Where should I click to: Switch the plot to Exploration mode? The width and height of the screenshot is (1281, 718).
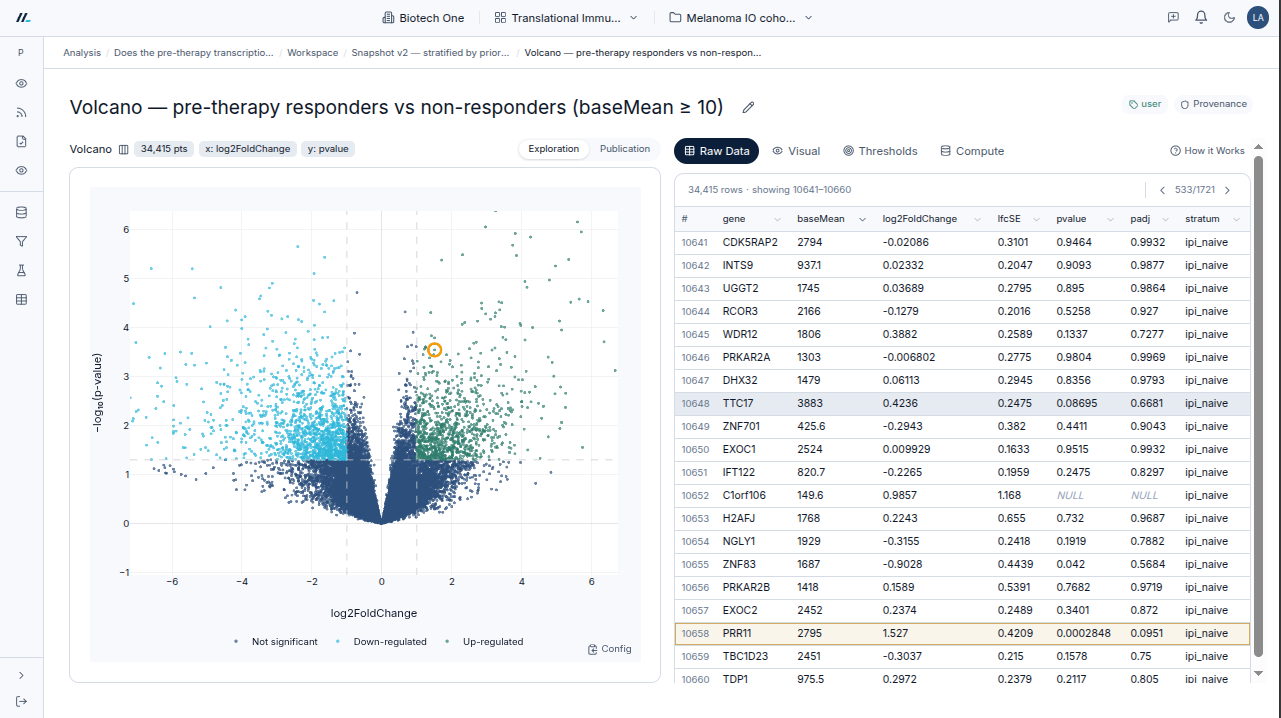click(x=554, y=149)
